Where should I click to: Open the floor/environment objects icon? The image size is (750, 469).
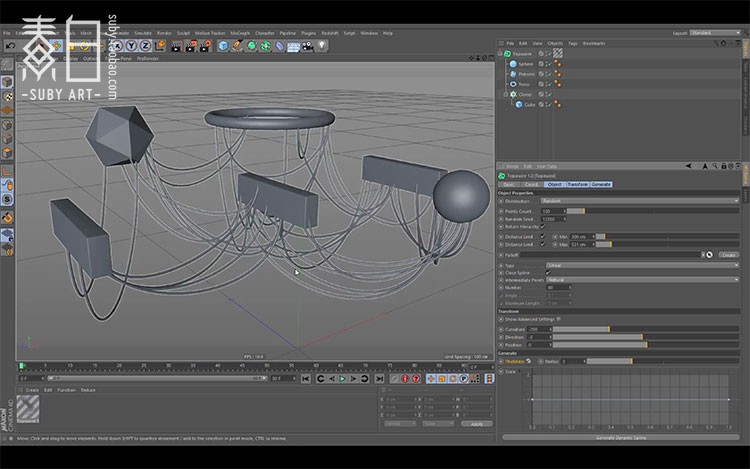[293, 46]
